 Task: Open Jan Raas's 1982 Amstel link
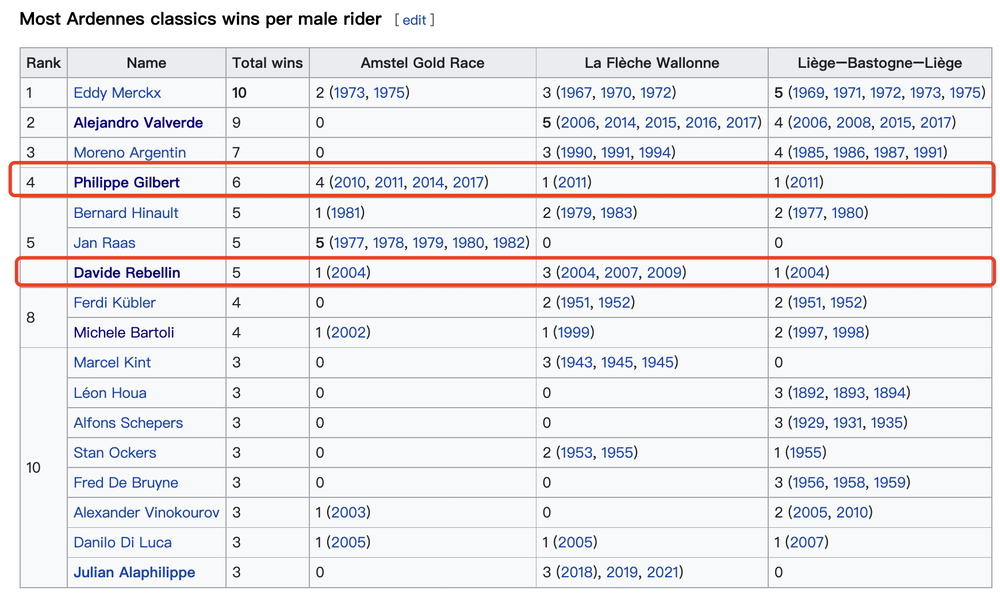(509, 242)
